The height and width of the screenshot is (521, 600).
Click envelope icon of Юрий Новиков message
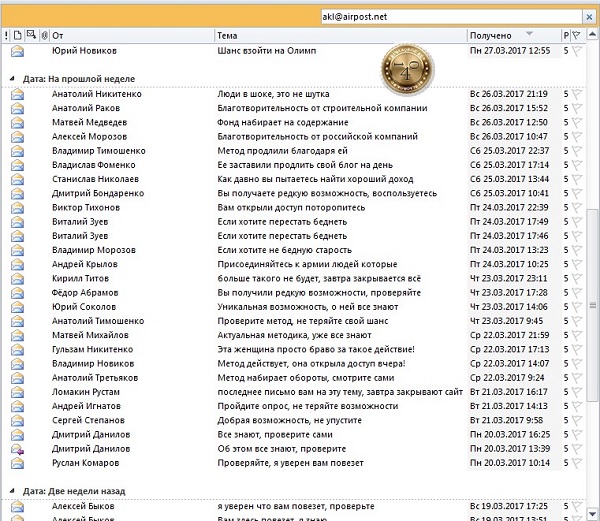point(17,51)
